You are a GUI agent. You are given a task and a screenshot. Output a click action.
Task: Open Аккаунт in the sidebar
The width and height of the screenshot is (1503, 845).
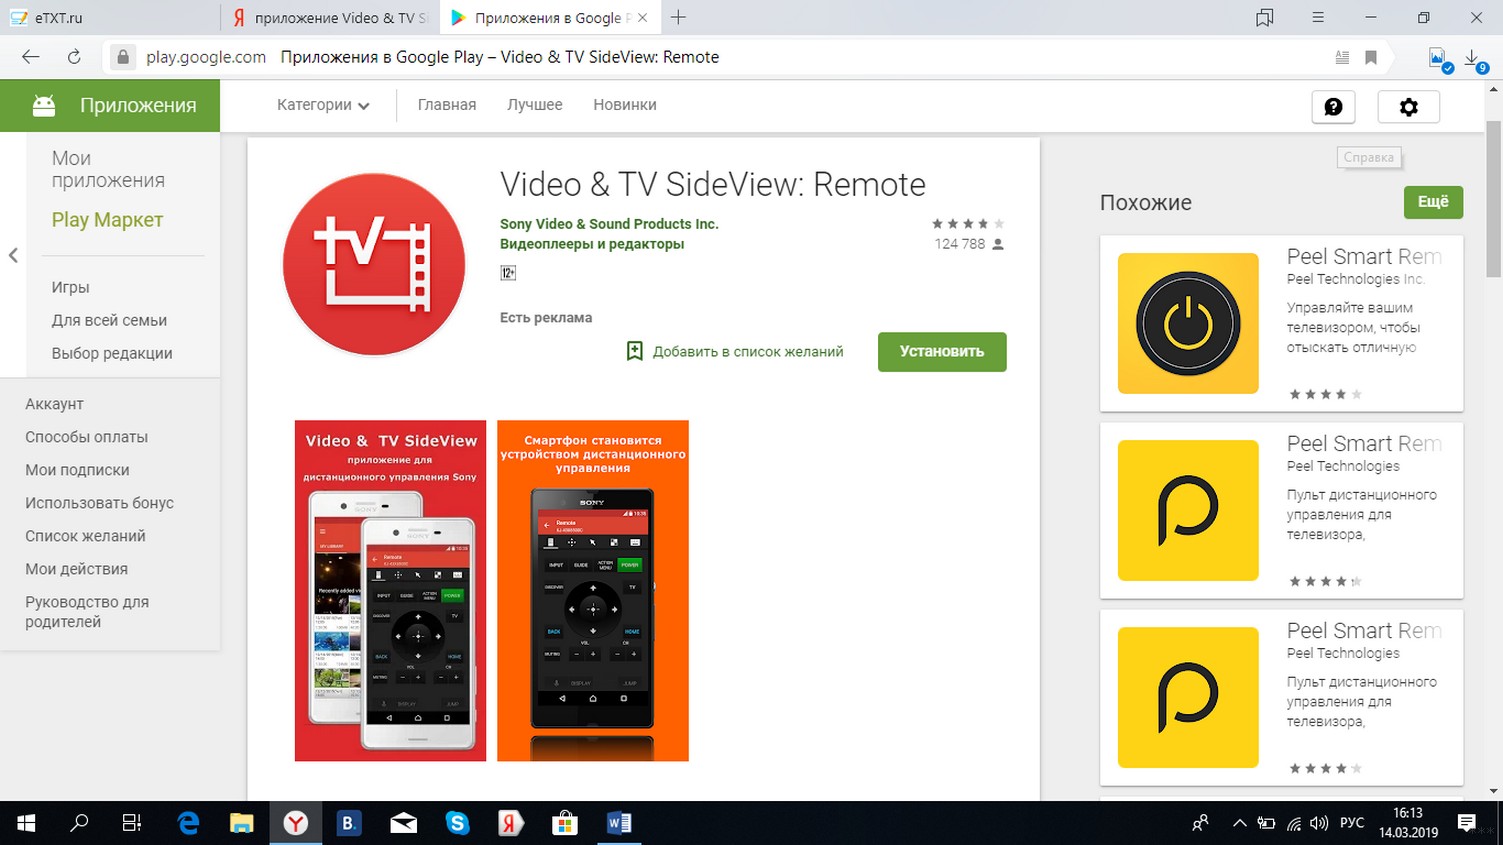(54, 404)
